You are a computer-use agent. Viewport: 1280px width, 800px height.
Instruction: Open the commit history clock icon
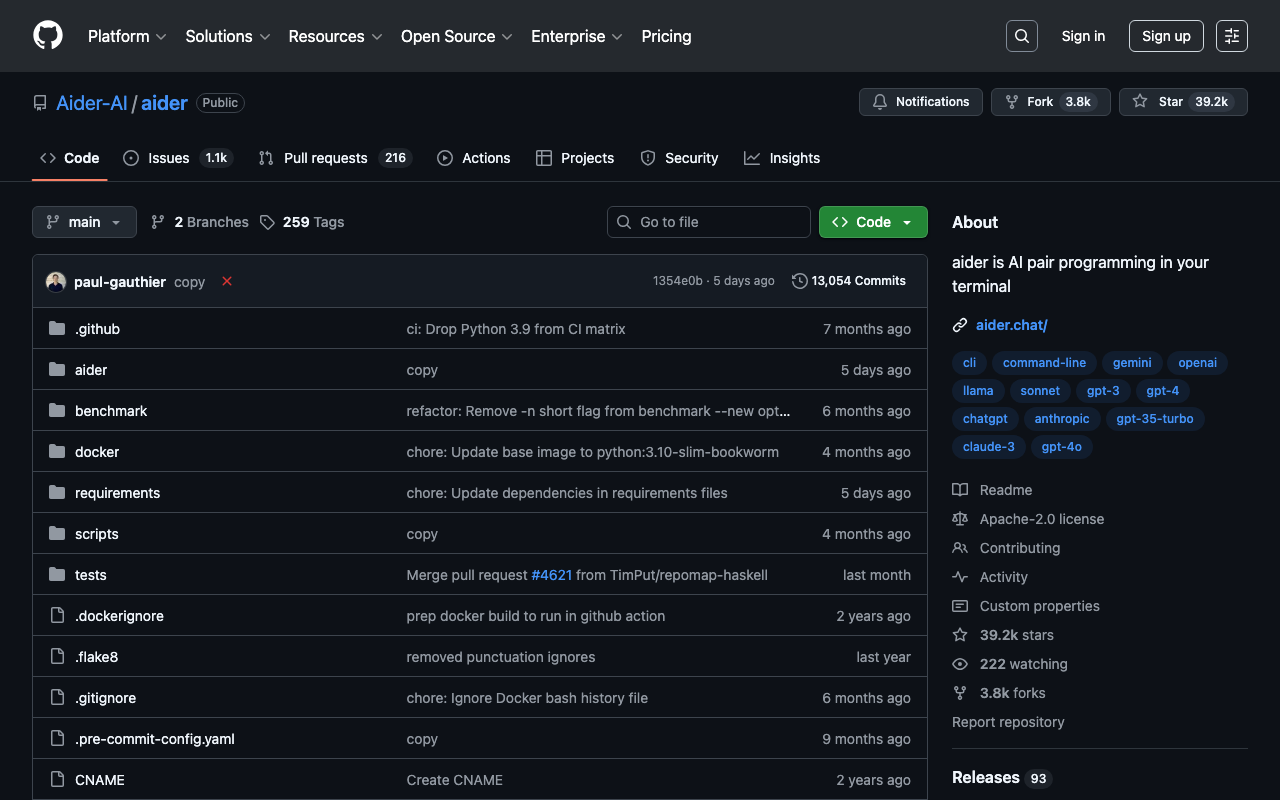[x=799, y=281]
